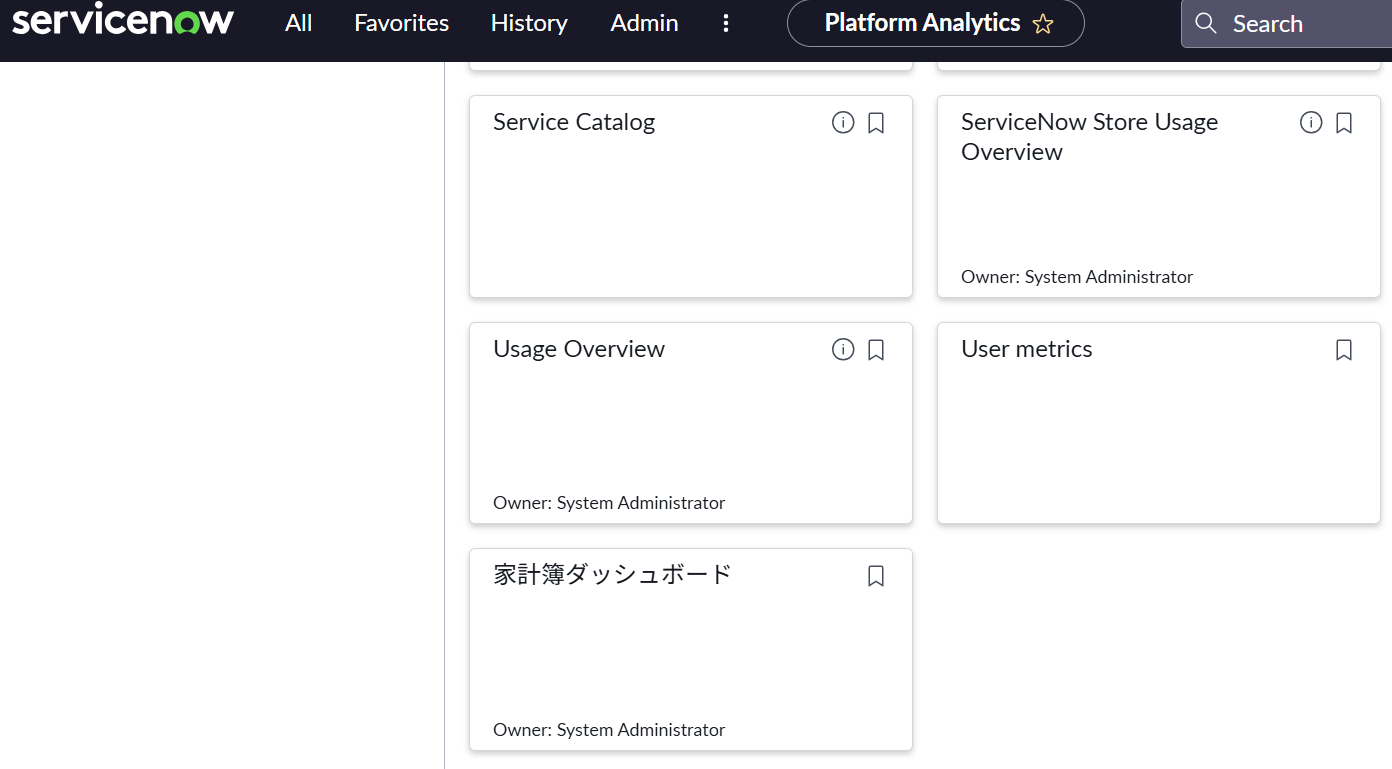Click the Platform Analytics title pill

tap(921, 23)
